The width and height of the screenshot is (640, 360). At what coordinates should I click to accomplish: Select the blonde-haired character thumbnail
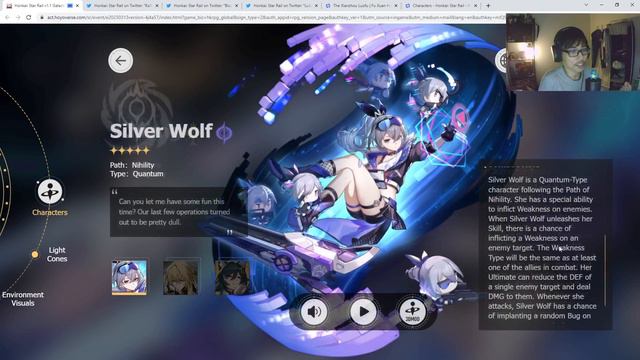(180, 277)
